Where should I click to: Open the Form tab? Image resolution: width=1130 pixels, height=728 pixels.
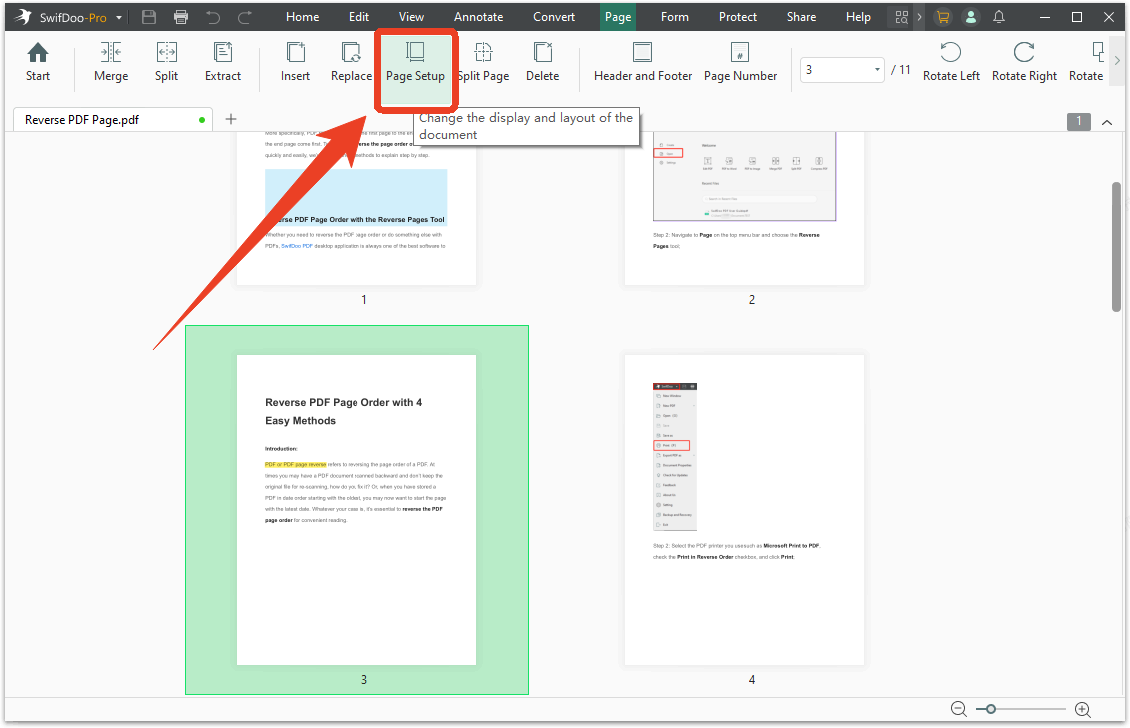pos(675,17)
